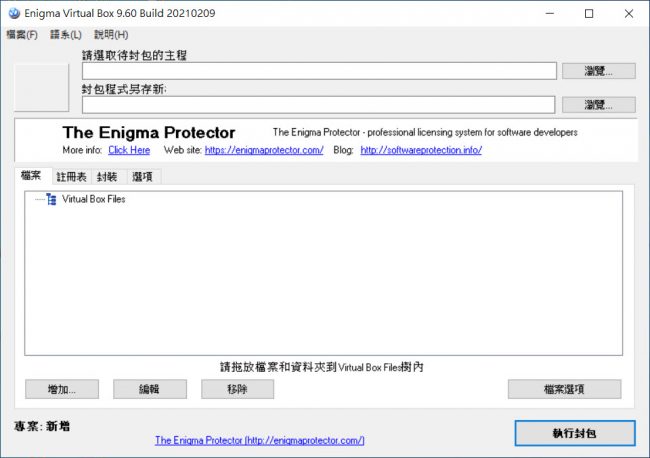Click the empty application icon preview box
650x458 pixels.
click(42, 87)
